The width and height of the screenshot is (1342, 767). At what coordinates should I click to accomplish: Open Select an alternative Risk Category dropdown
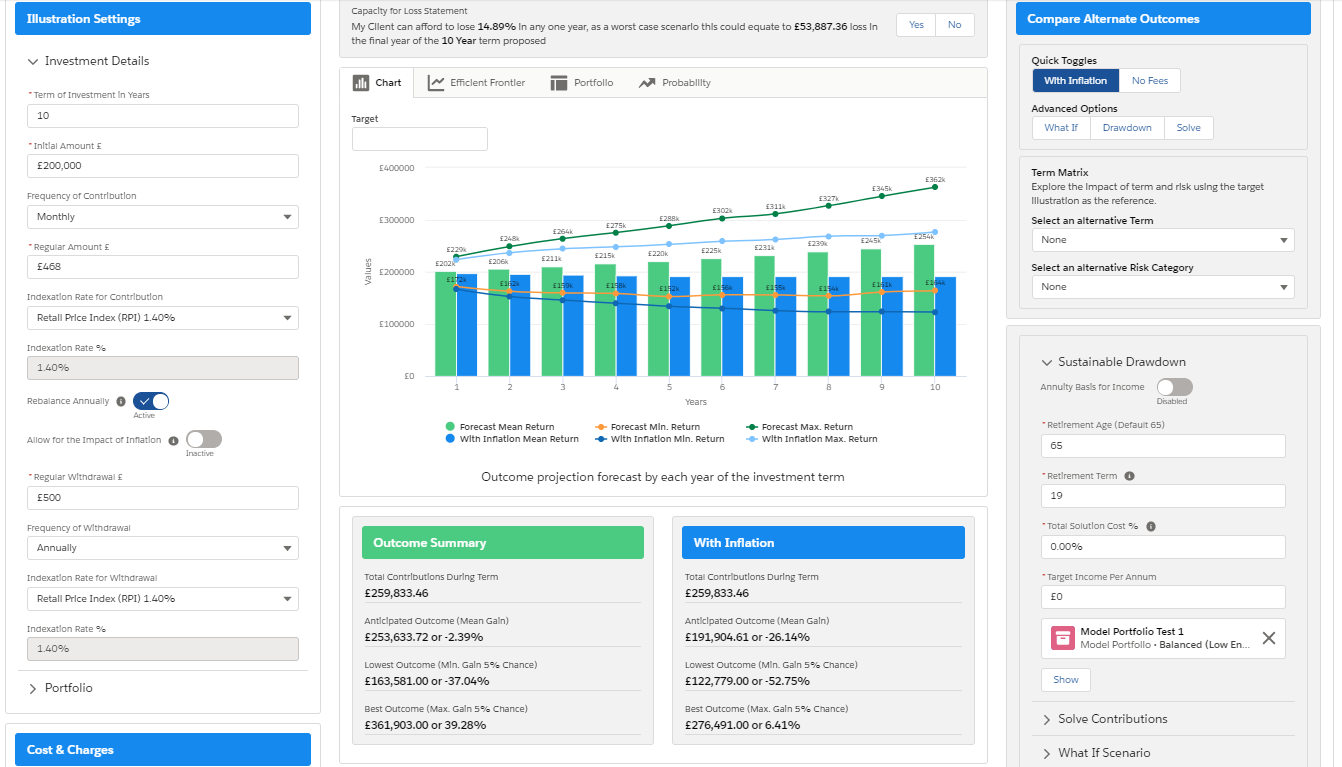[1163, 287]
